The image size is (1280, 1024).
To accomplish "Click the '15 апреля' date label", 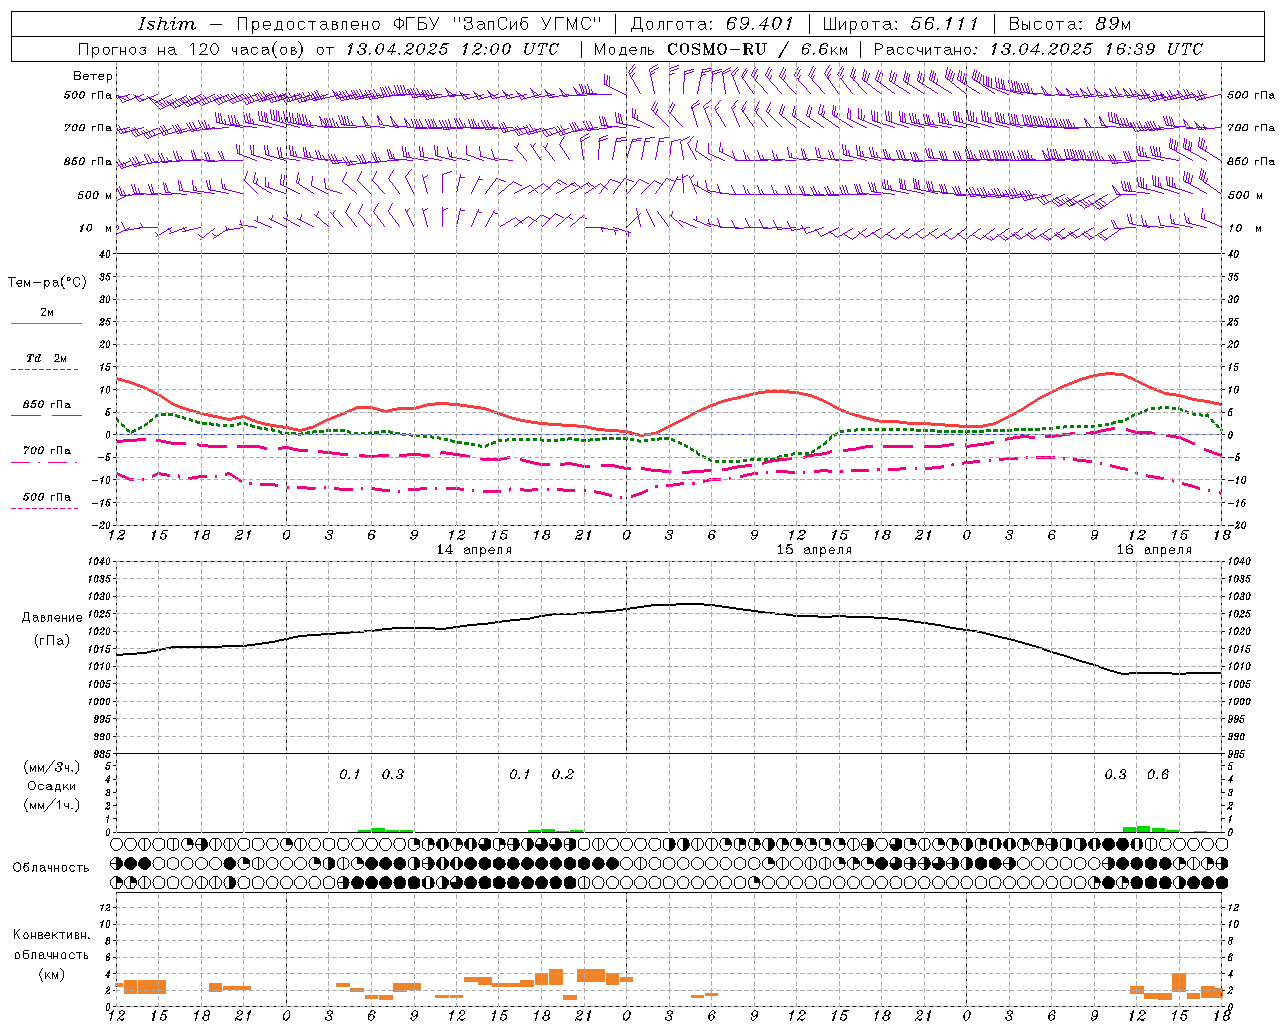I will pos(814,550).
